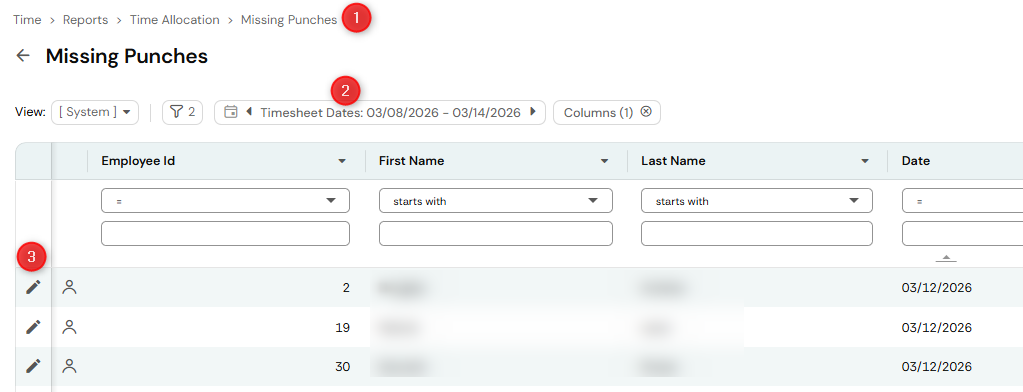Click the back arrow beside Missing Punches
Viewport: 1023px width, 392px height.
pyautogui.click(x=23, y=56)
